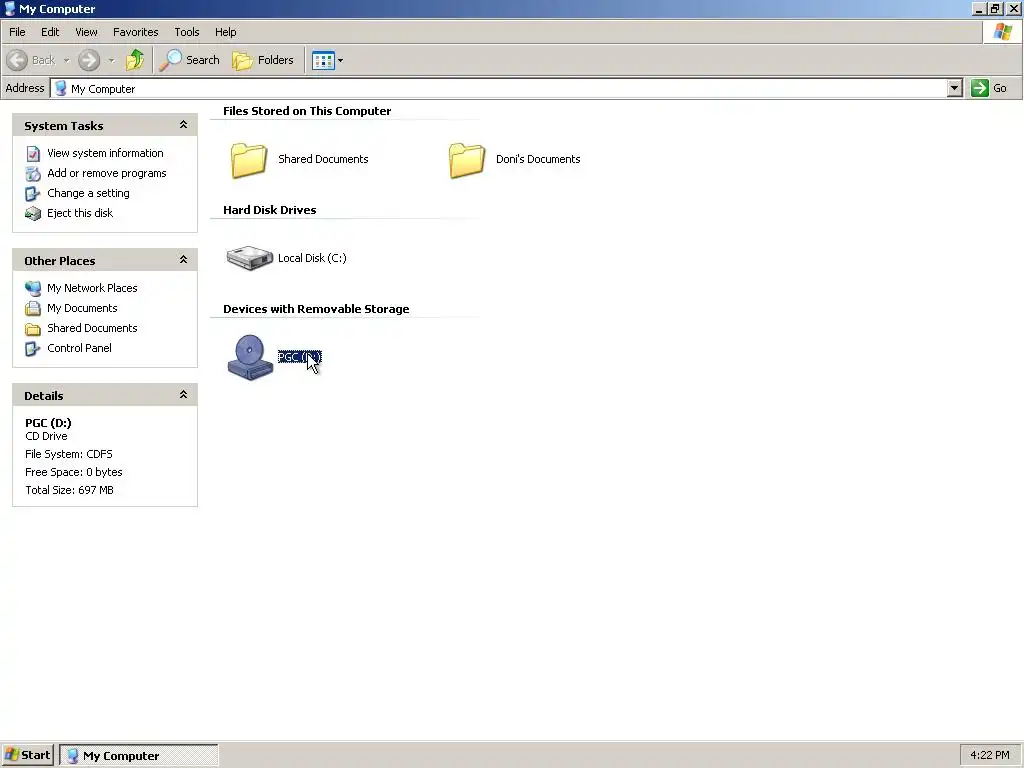Open the File menu
This screenshot has width=1024, height=768.
[x=17, y=32]
